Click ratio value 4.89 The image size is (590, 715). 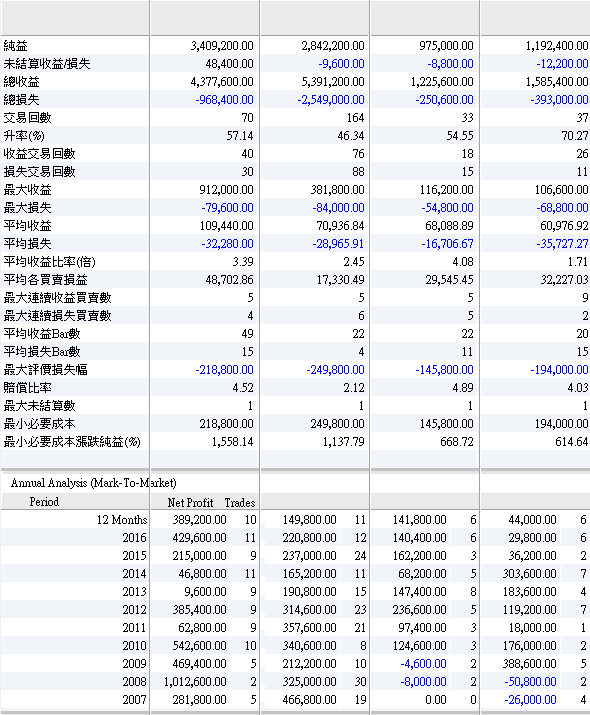pyautogui.click(x=463, y=388)
